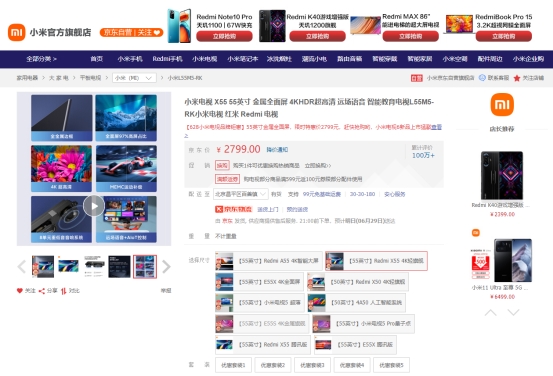The width and height of the screenshot is (553, 376).
Task: Click the 预约送货 link
Action: [297, 210]
